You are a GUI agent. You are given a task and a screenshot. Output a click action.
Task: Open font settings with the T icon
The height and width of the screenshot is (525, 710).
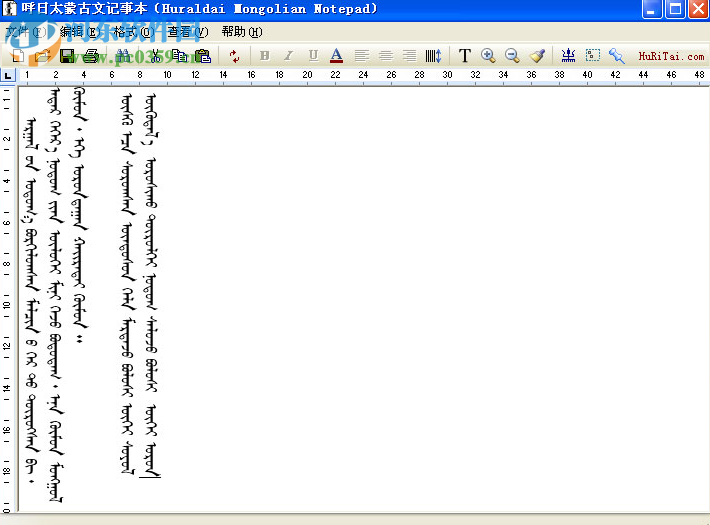[465, 56]
